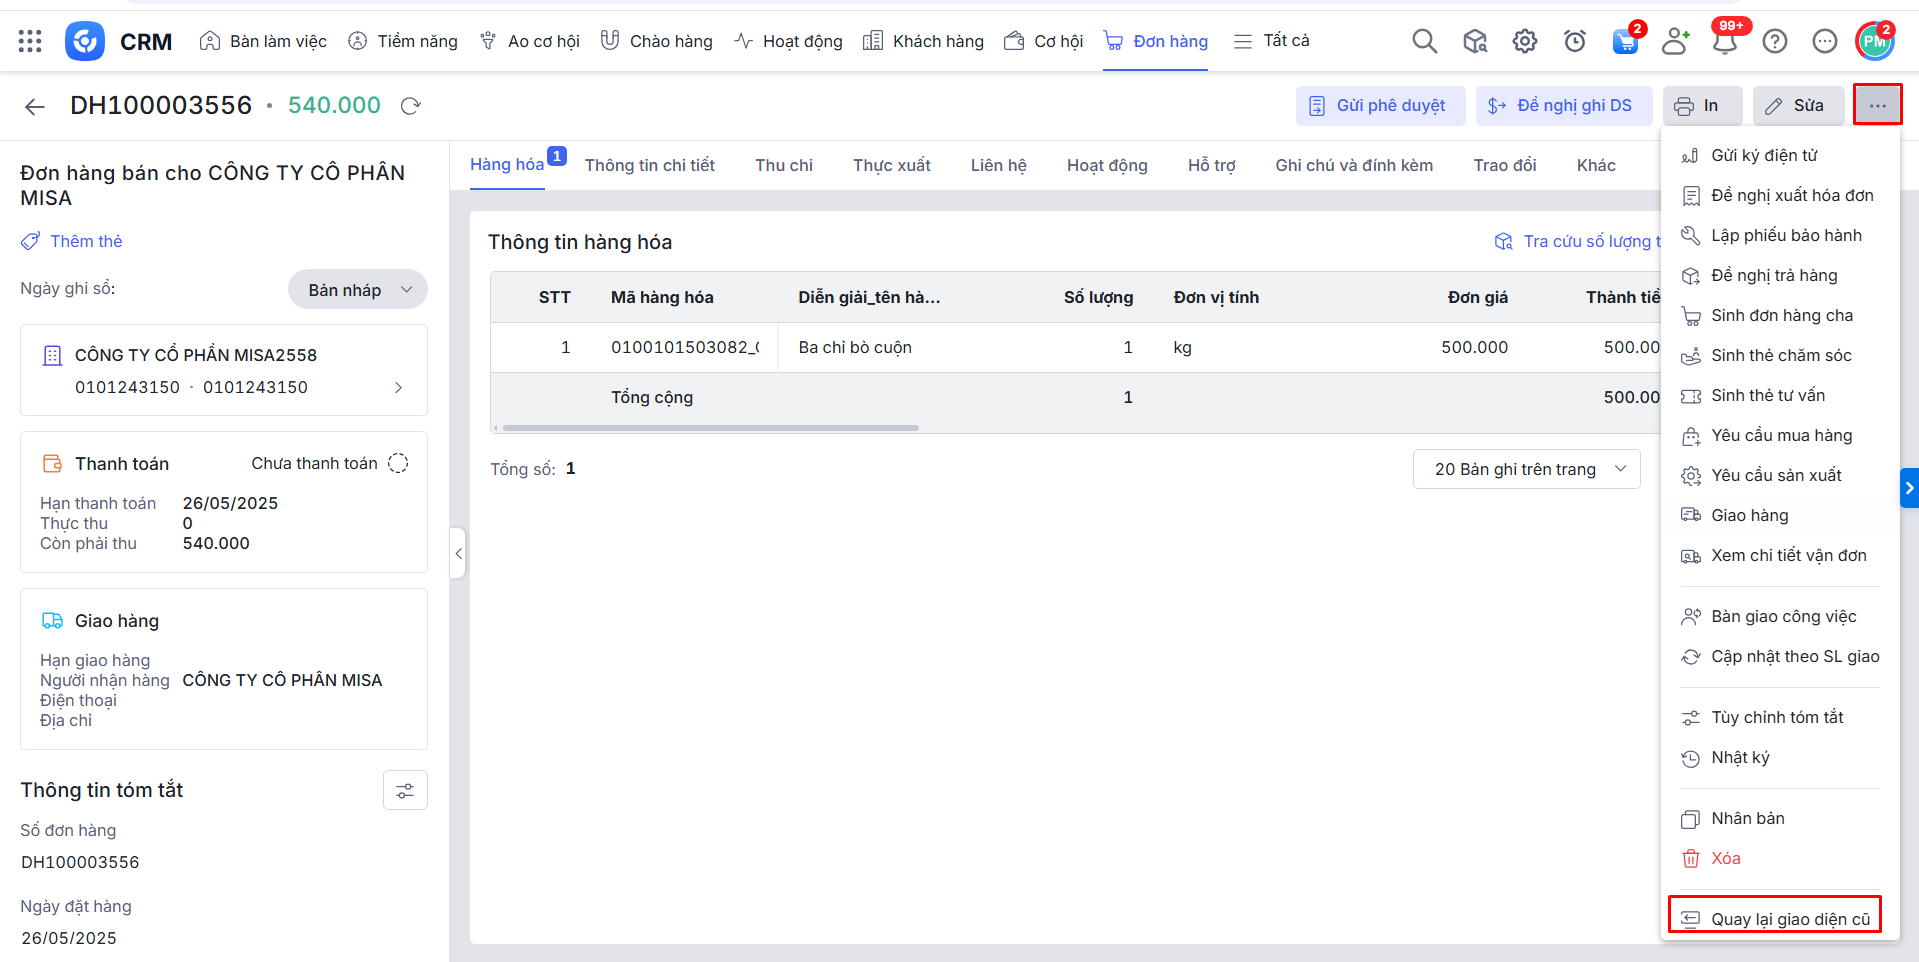Image resolution: width=1919 pixels, height=962 pixels.
Task: Click the Thêm thẻ link
Action: coord(86,241)
